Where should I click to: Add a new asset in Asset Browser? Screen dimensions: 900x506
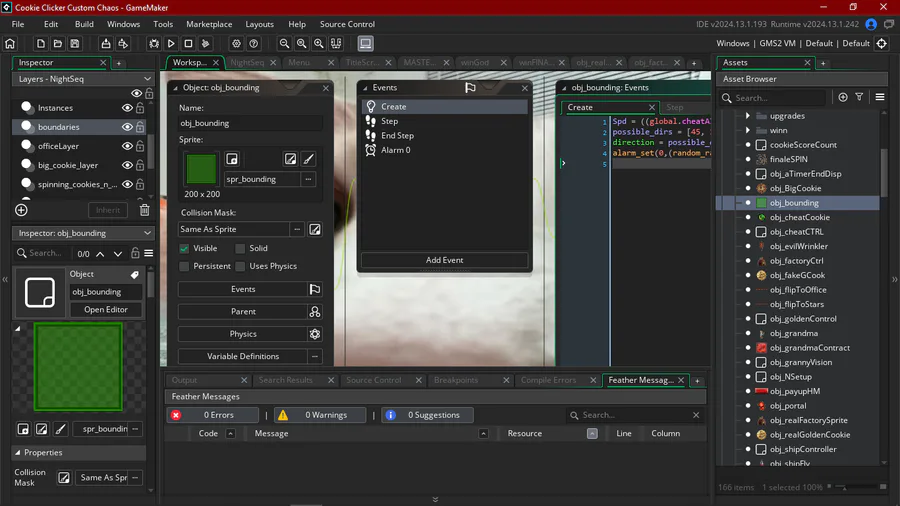pyautogui.click(x=843, y=98)
